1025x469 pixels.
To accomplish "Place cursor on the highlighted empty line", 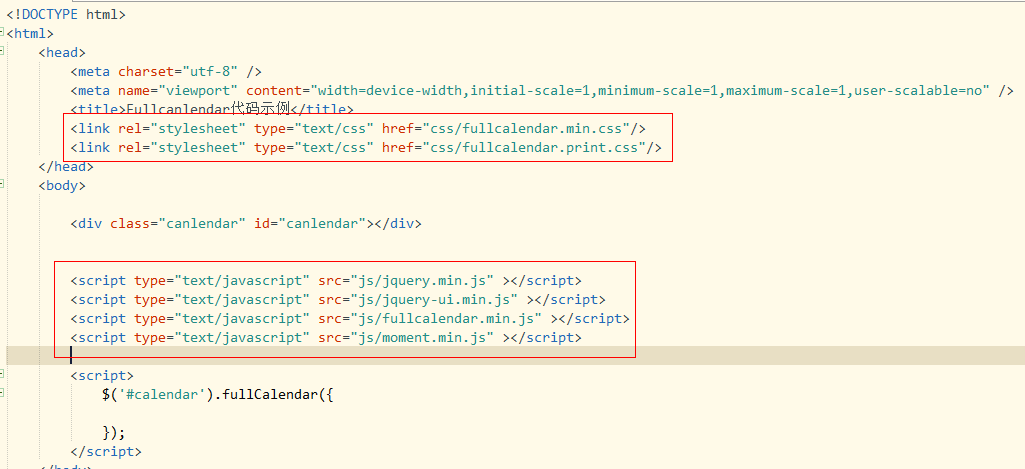I will click(515, 355).
